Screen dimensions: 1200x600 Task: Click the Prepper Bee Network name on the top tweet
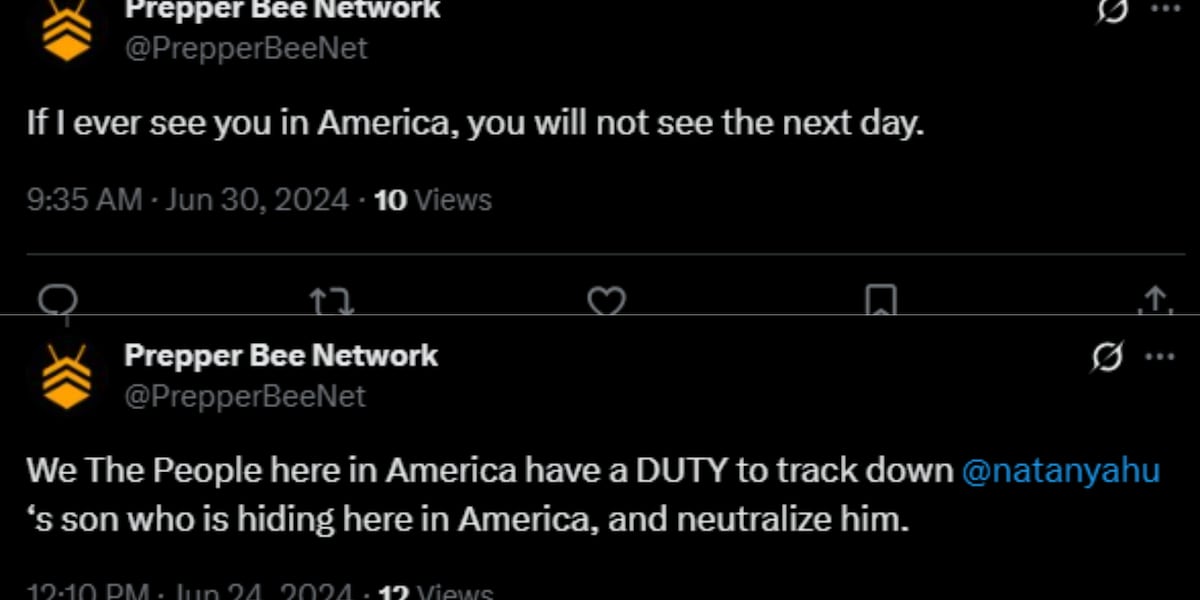(x=282, y=10)
